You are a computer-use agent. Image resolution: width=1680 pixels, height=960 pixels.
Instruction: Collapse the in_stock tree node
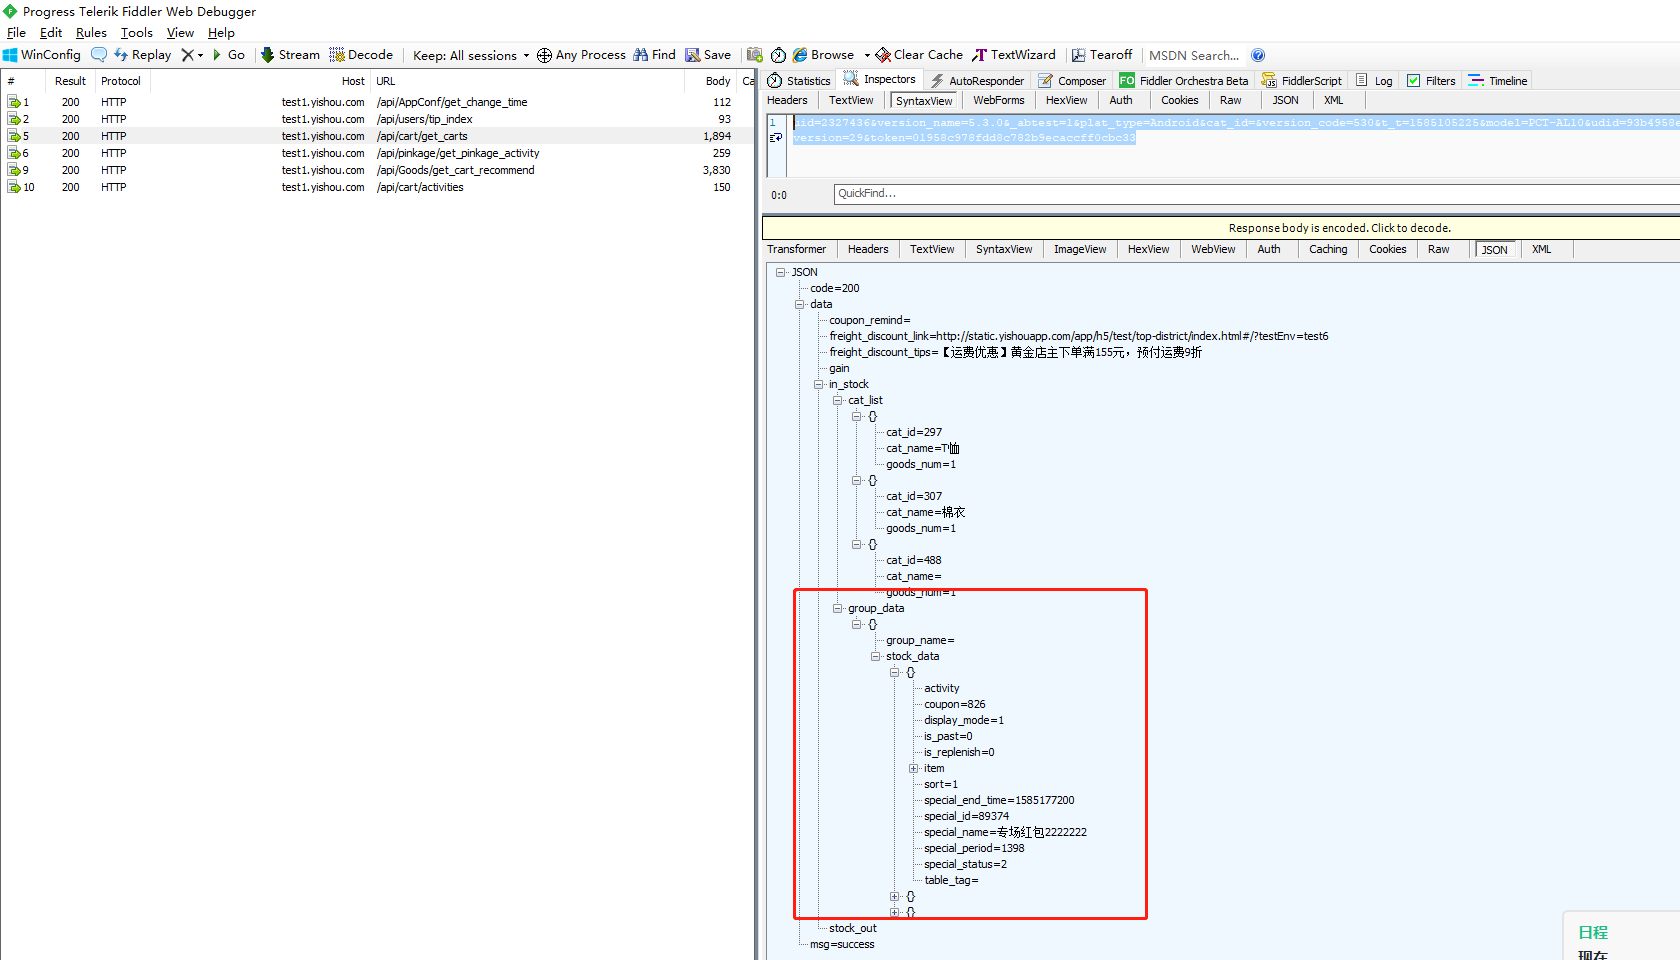click(818, 384)
